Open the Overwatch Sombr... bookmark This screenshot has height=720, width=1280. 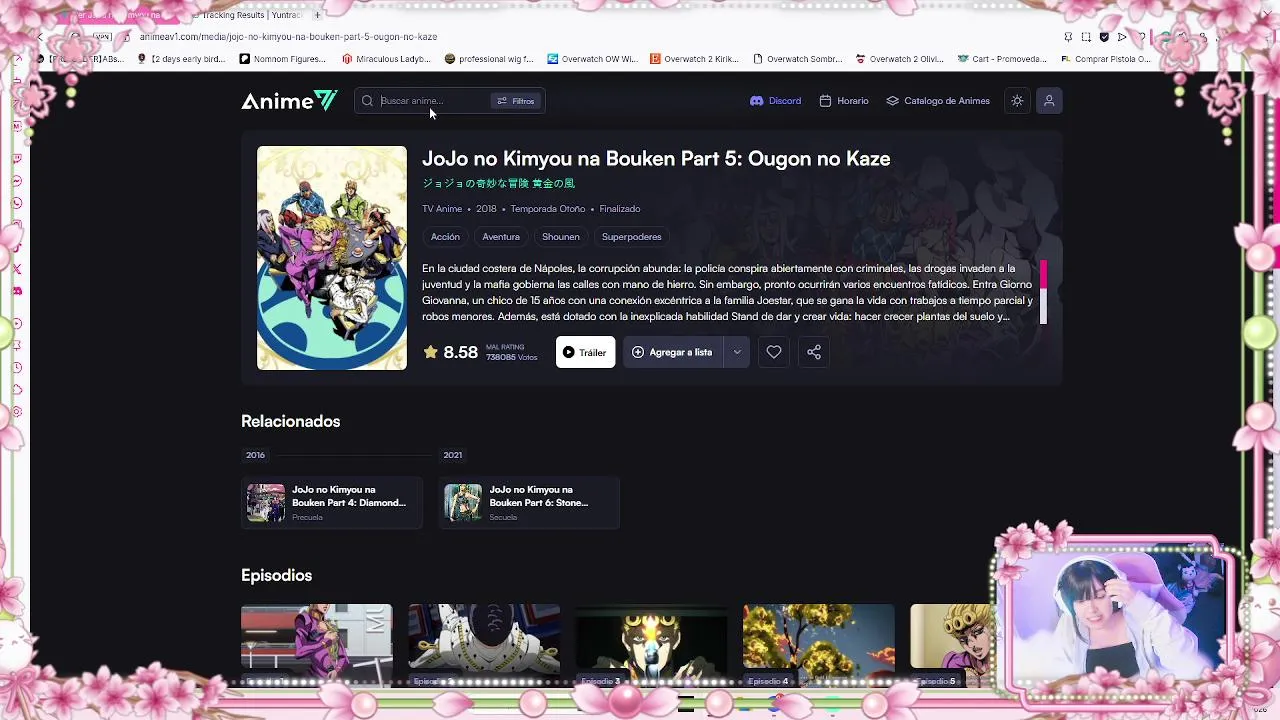(797, 59)
